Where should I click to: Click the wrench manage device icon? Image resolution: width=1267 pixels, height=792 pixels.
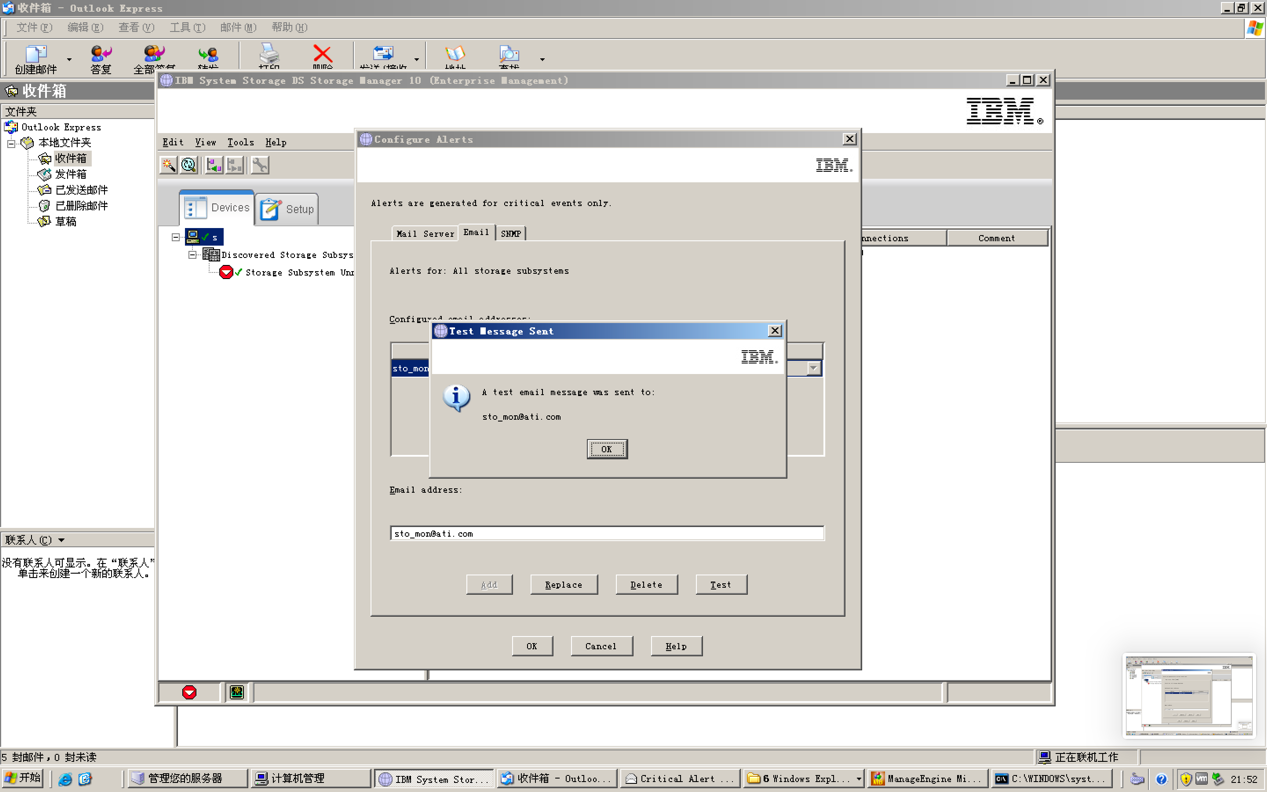[x=260, y=165]
